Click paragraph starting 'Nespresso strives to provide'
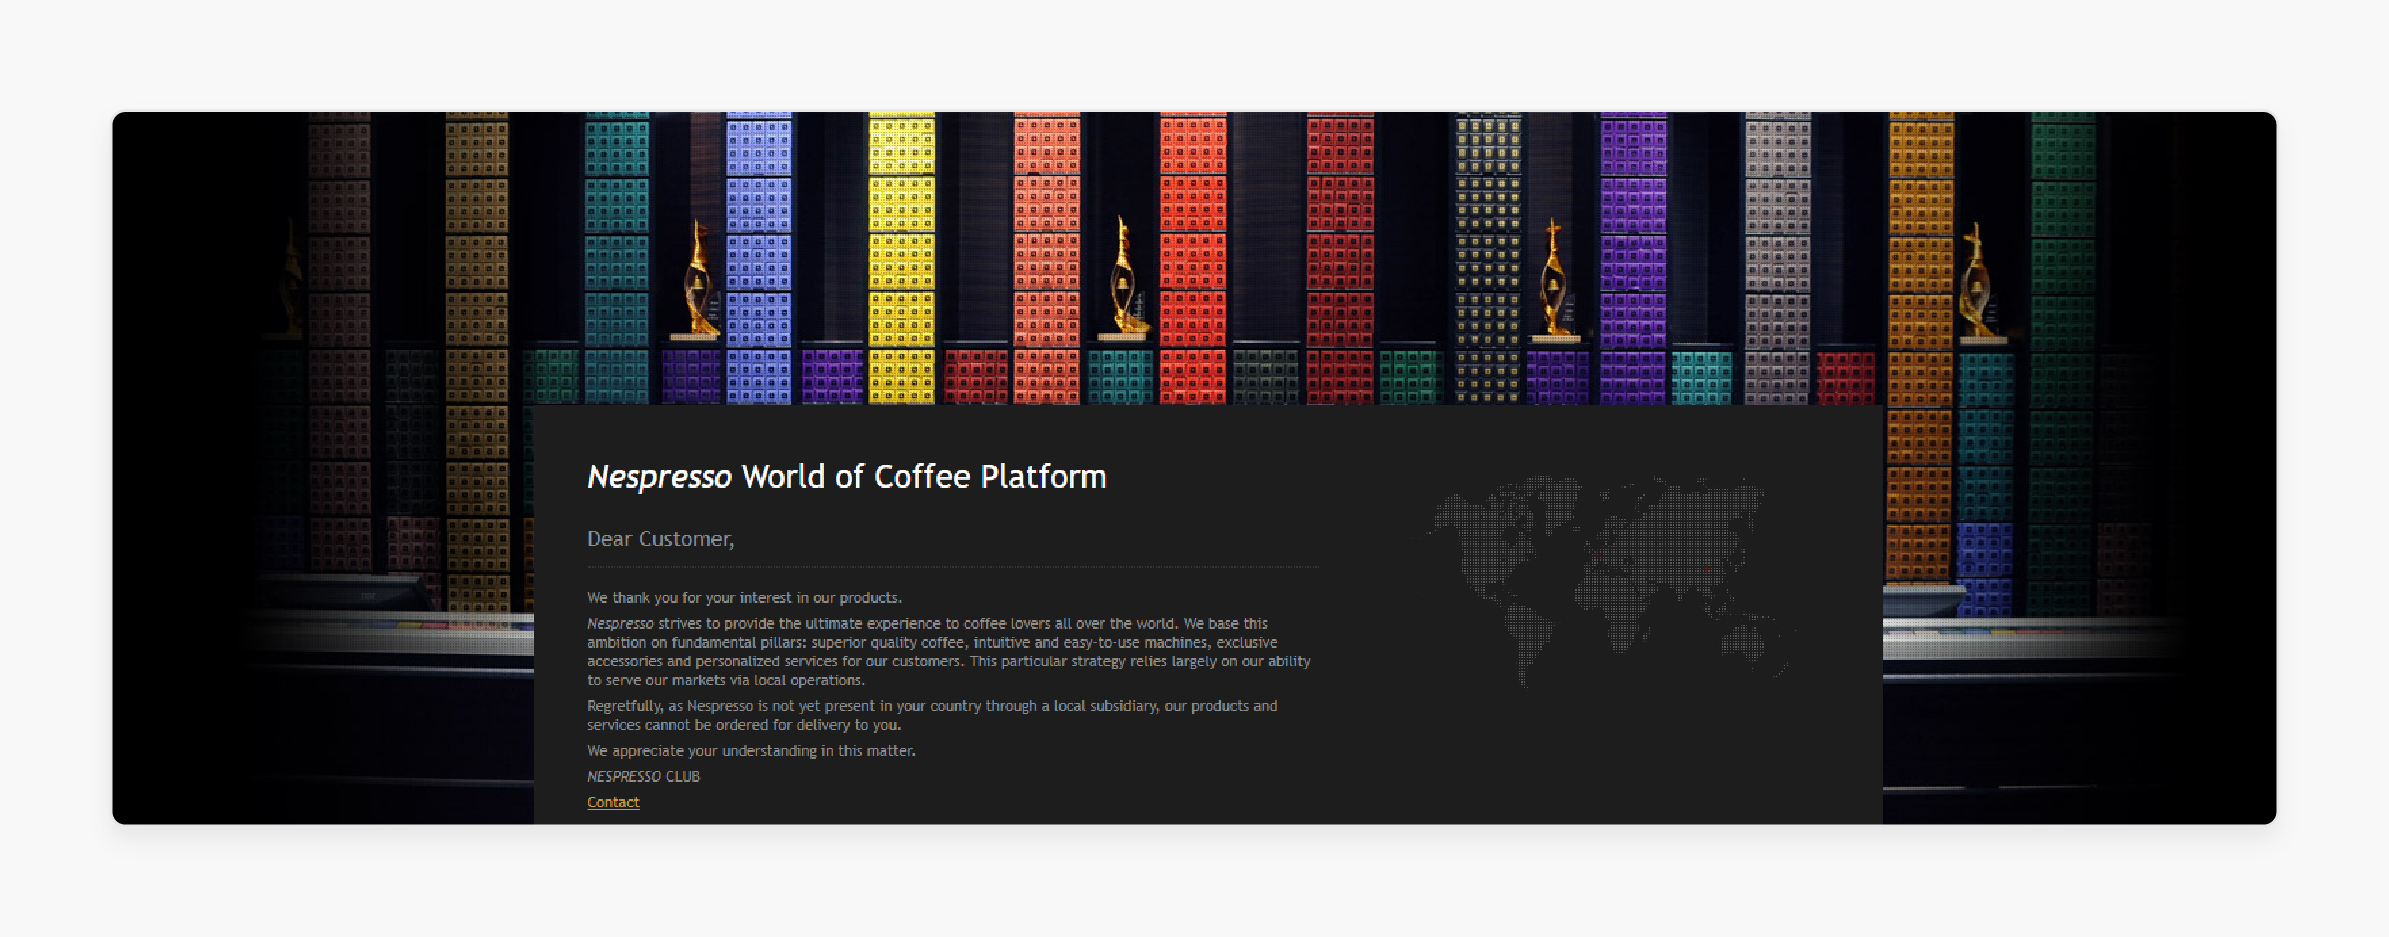Screen dimensions: 2389x937 point(948,651)
